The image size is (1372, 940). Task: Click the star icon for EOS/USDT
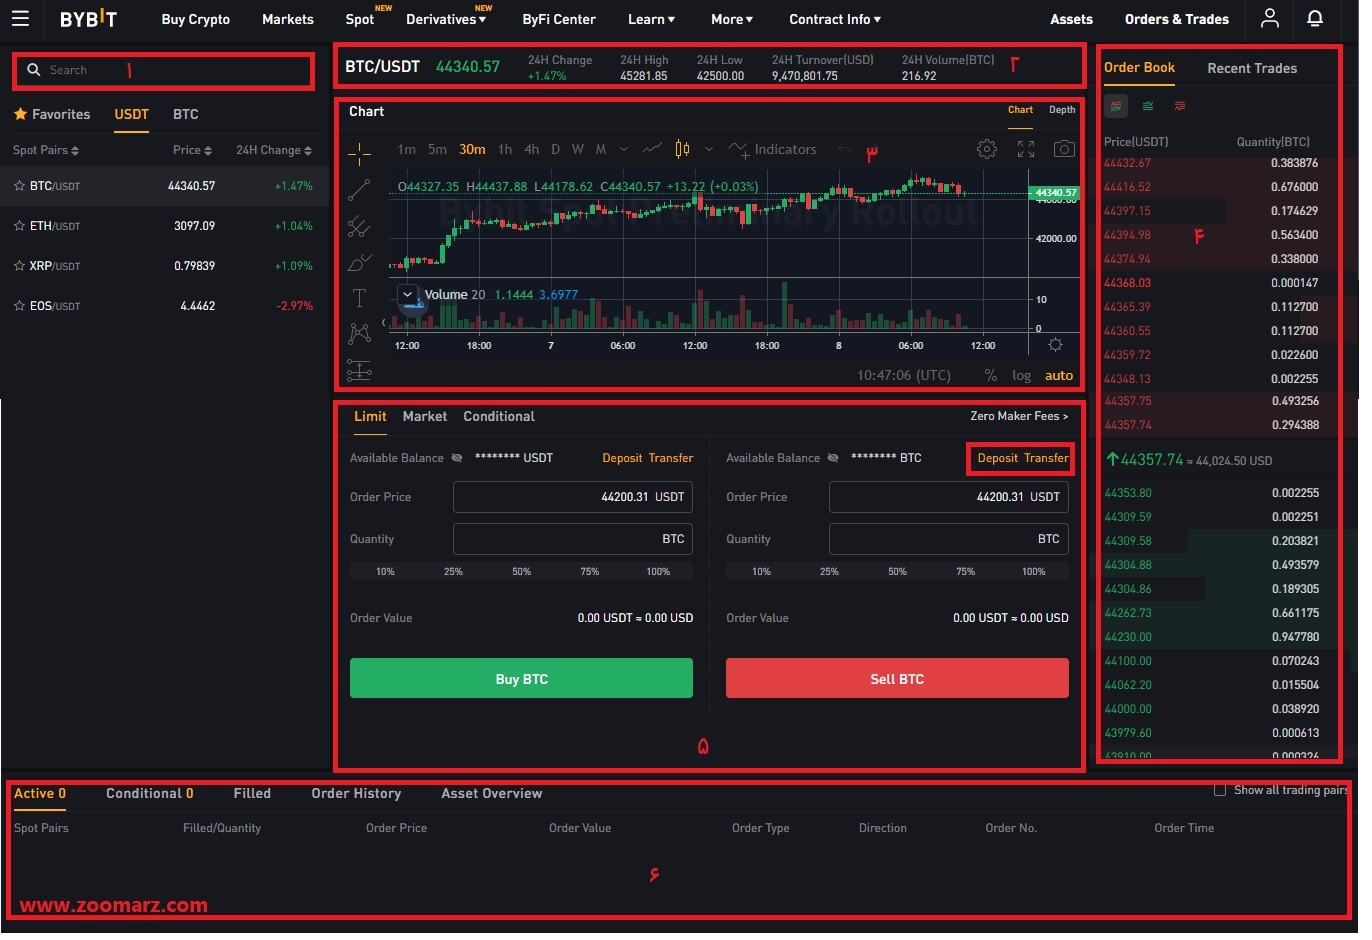coord(19,308)
